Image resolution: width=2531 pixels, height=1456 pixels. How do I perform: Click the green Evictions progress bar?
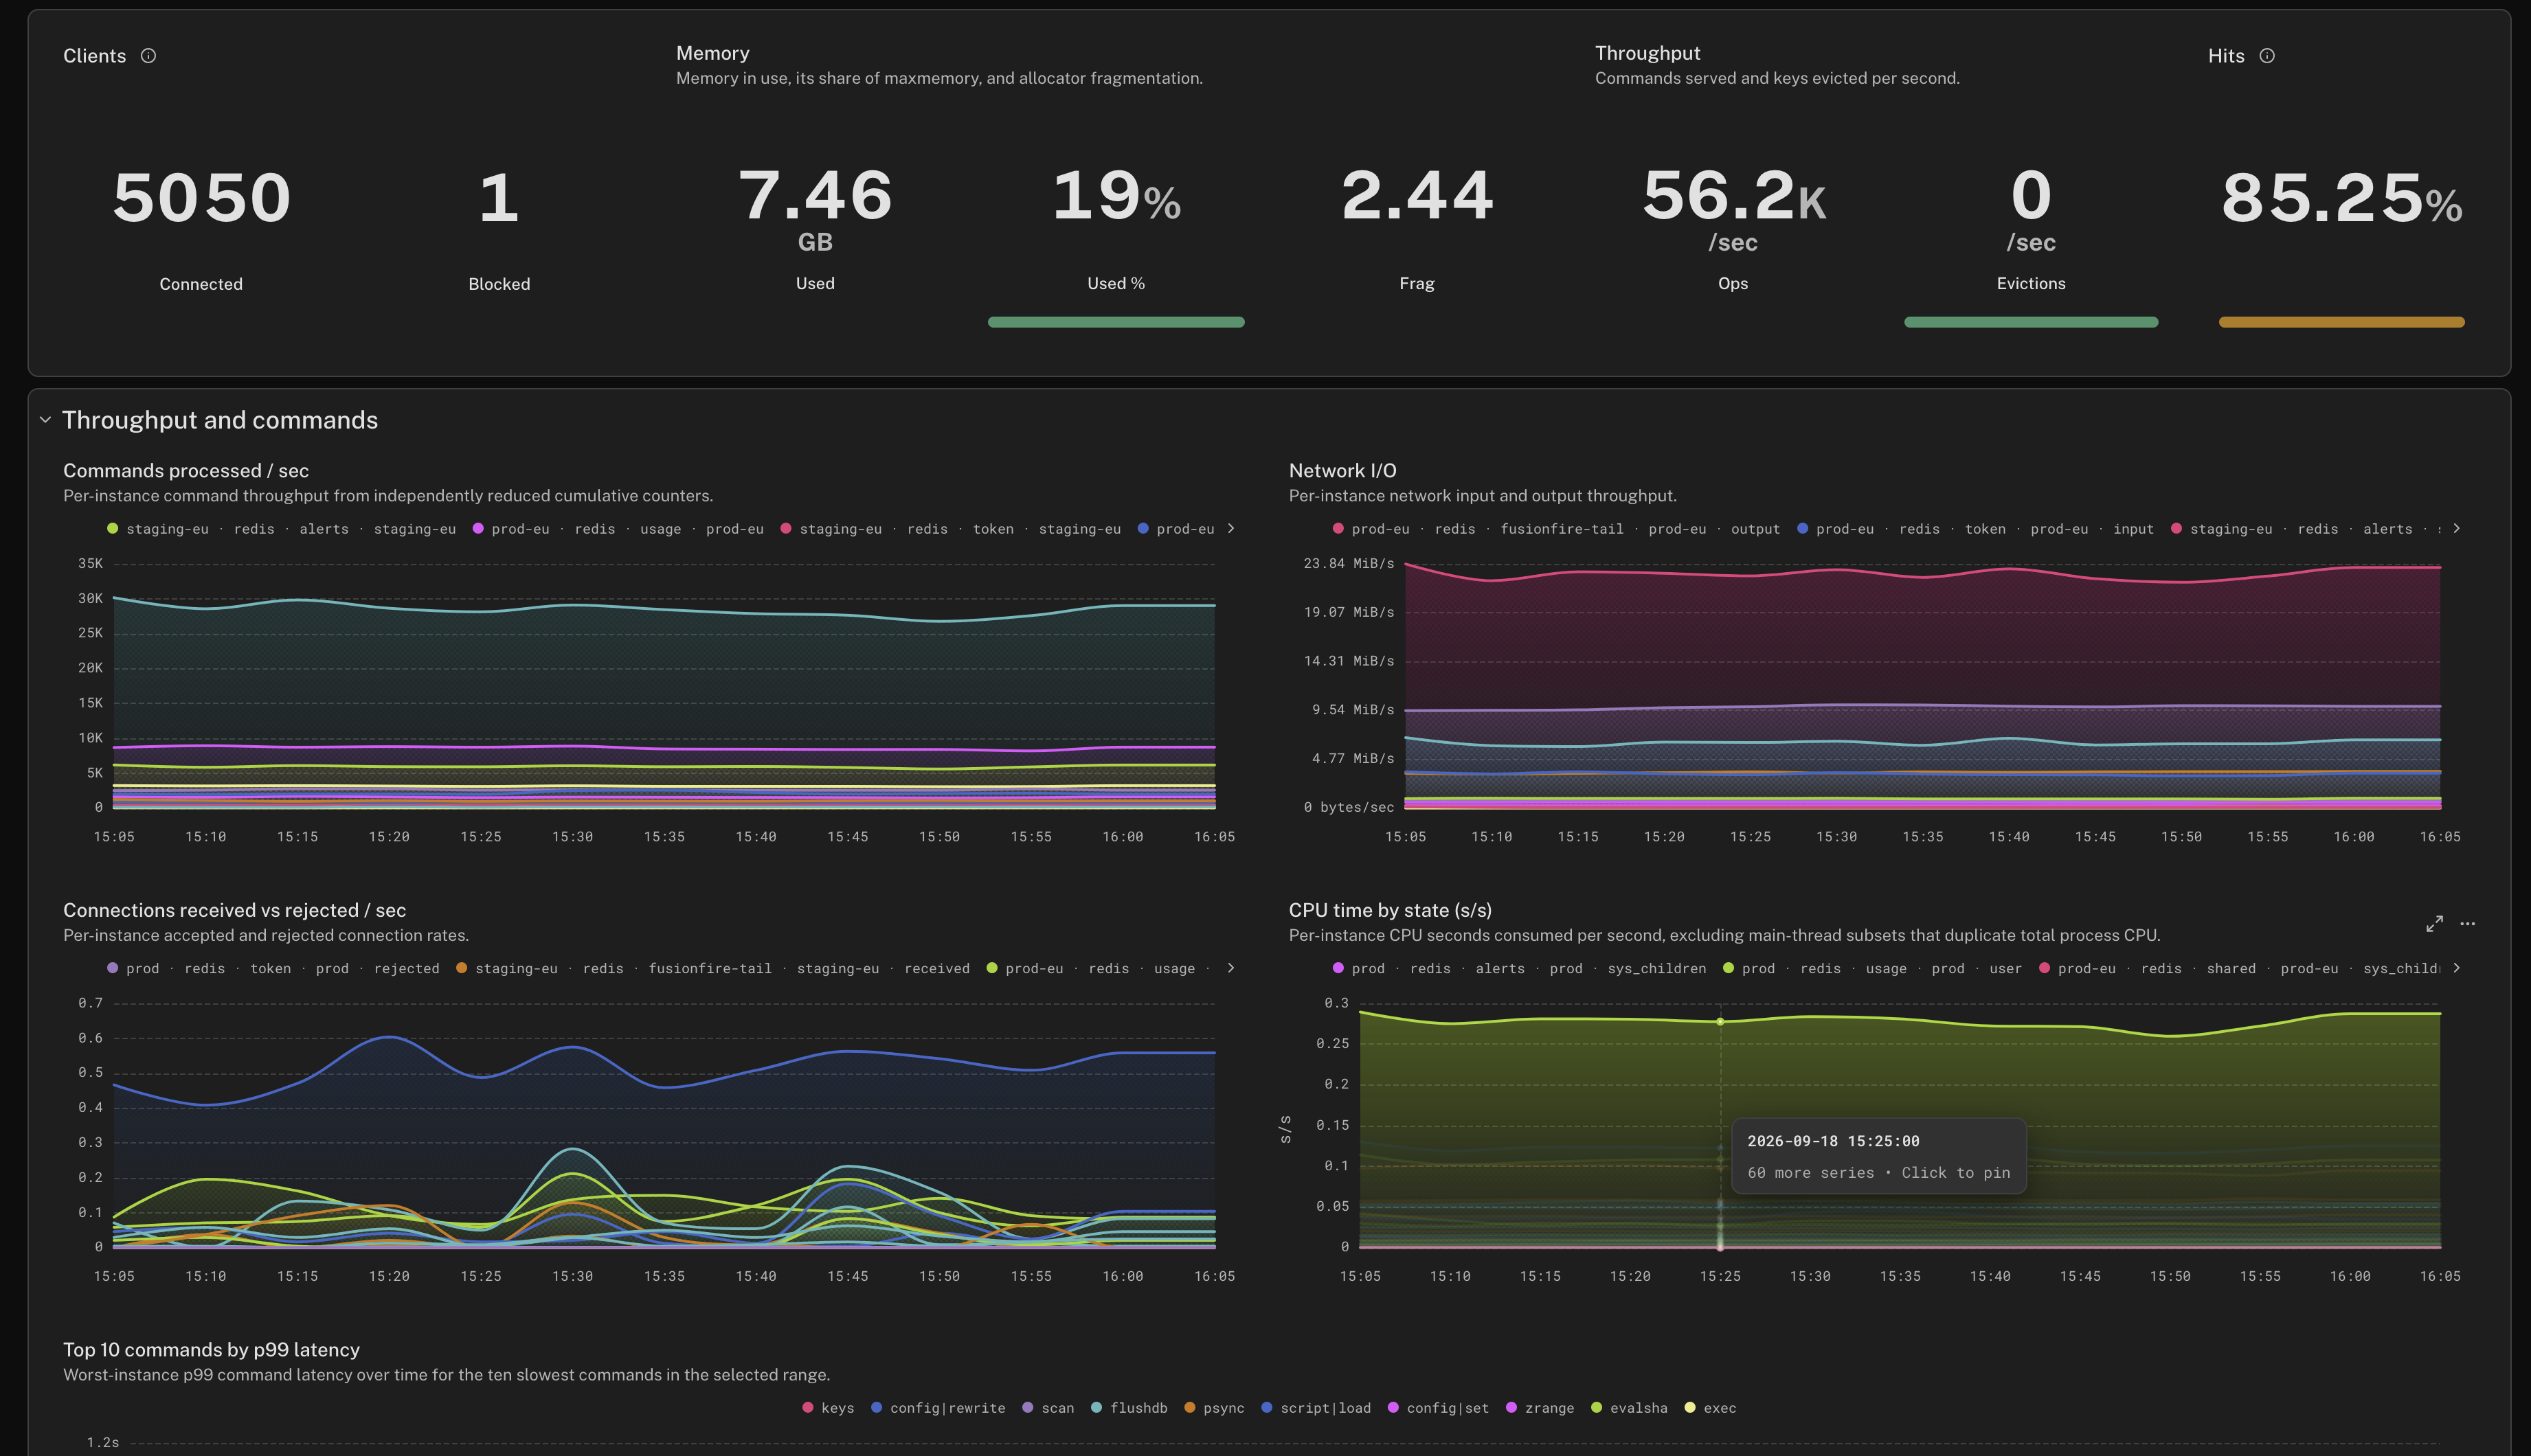[x=2031, y=322]
